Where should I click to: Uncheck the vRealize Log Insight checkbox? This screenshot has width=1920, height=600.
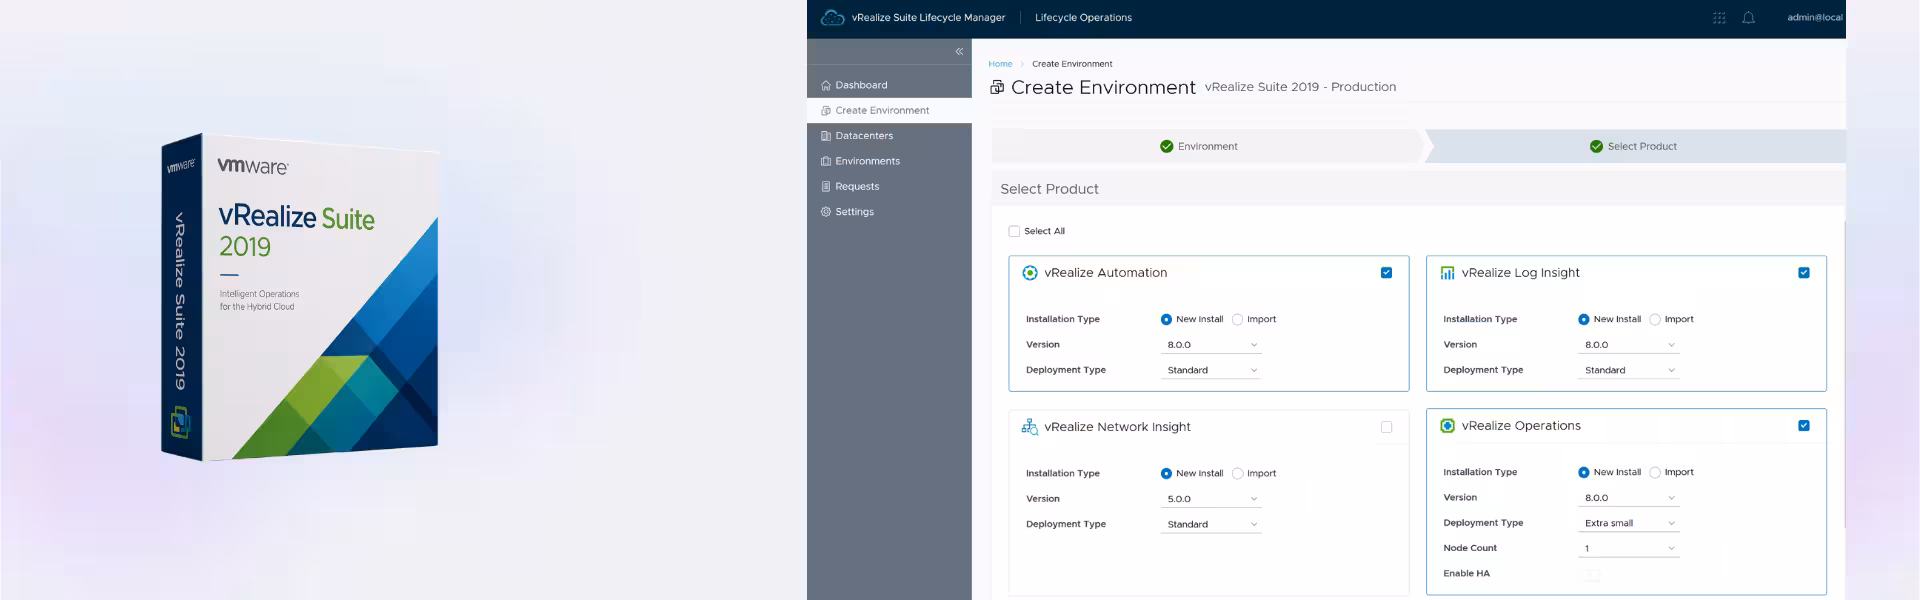1804,273
